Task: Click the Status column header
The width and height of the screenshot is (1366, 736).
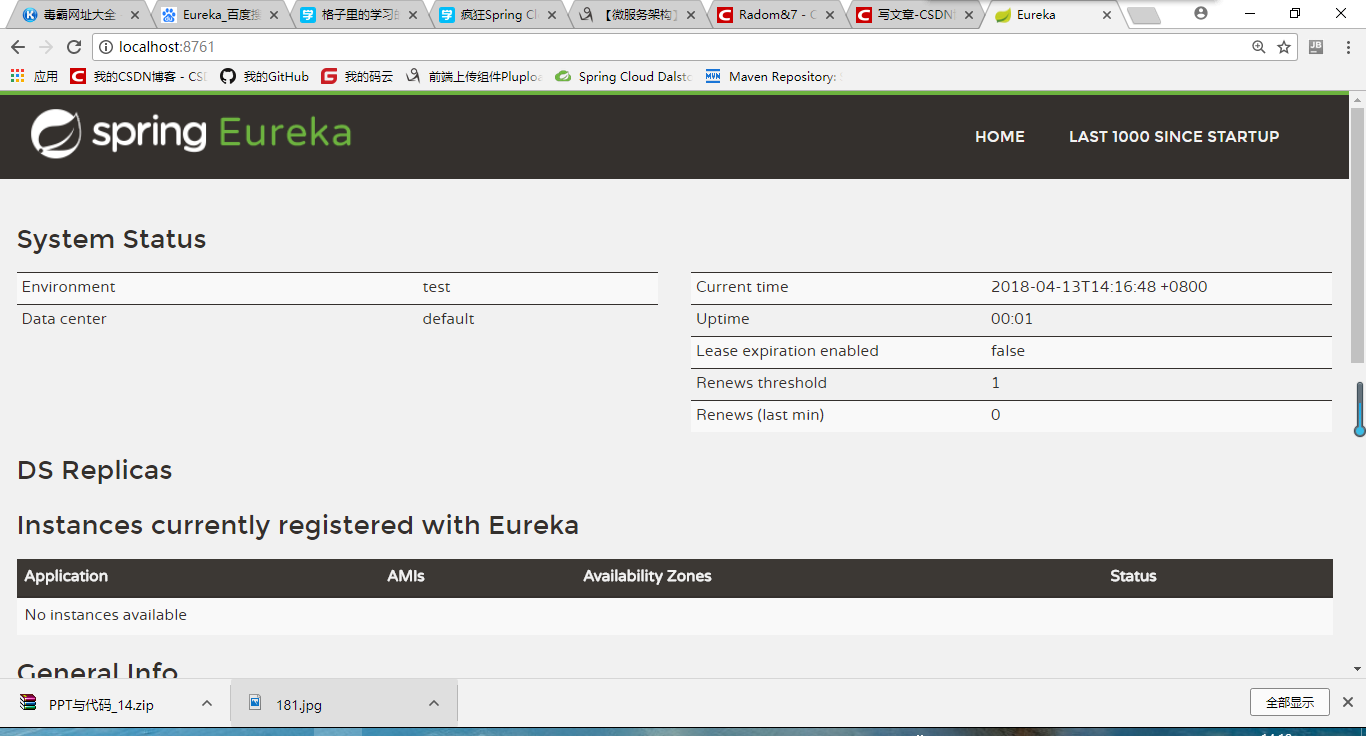Action: (1133, 576)
